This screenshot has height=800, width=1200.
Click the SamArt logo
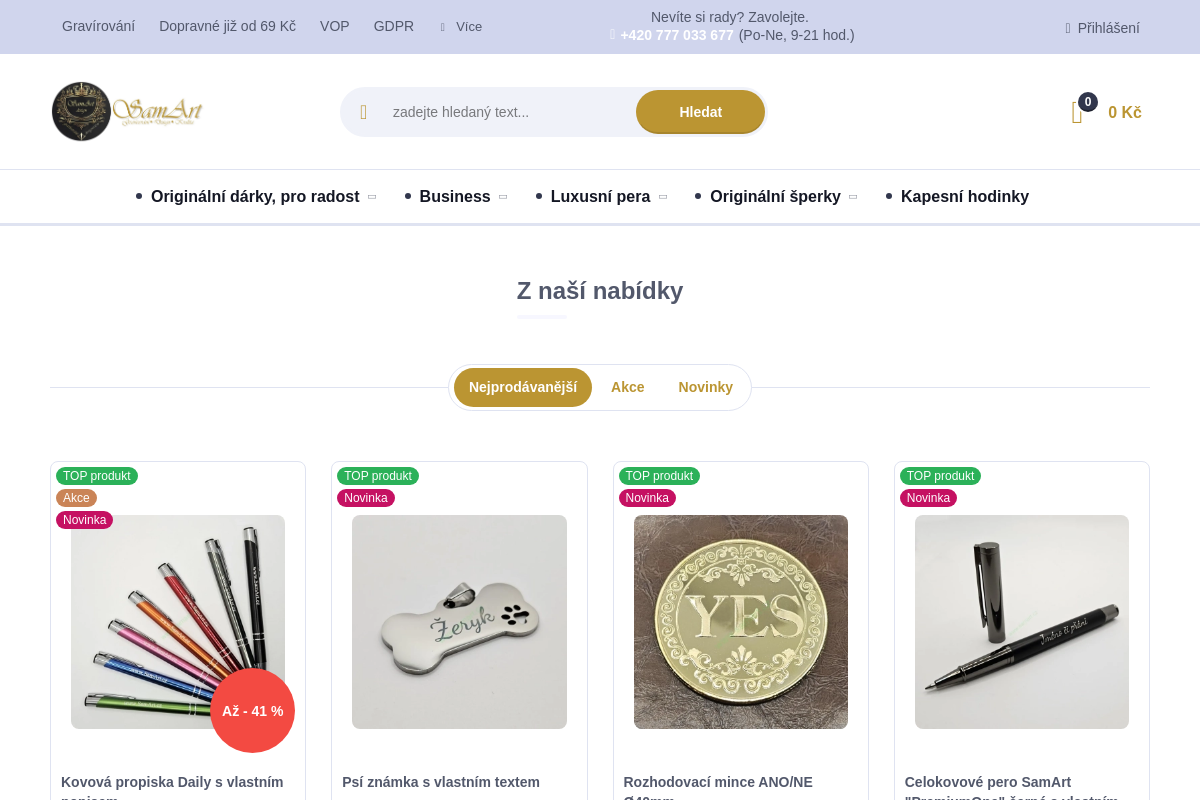(127, 112)
